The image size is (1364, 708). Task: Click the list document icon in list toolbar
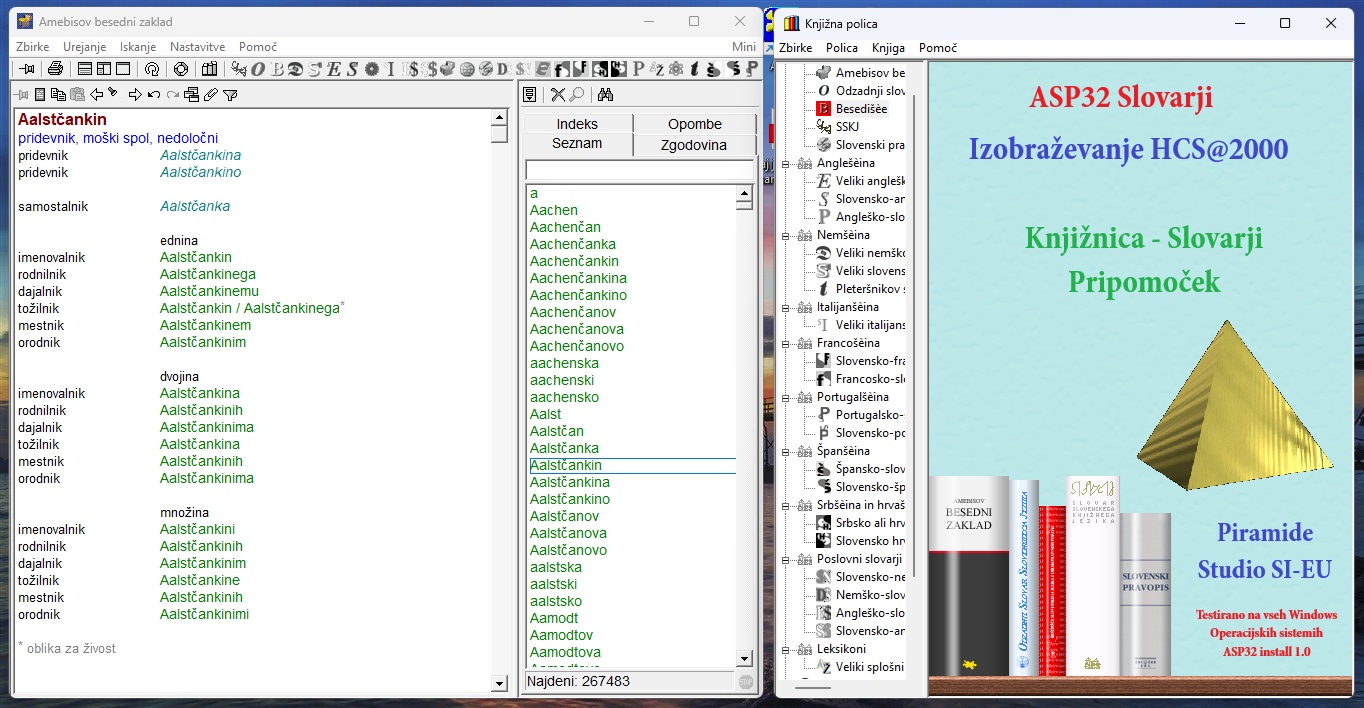tap(530, 94)
